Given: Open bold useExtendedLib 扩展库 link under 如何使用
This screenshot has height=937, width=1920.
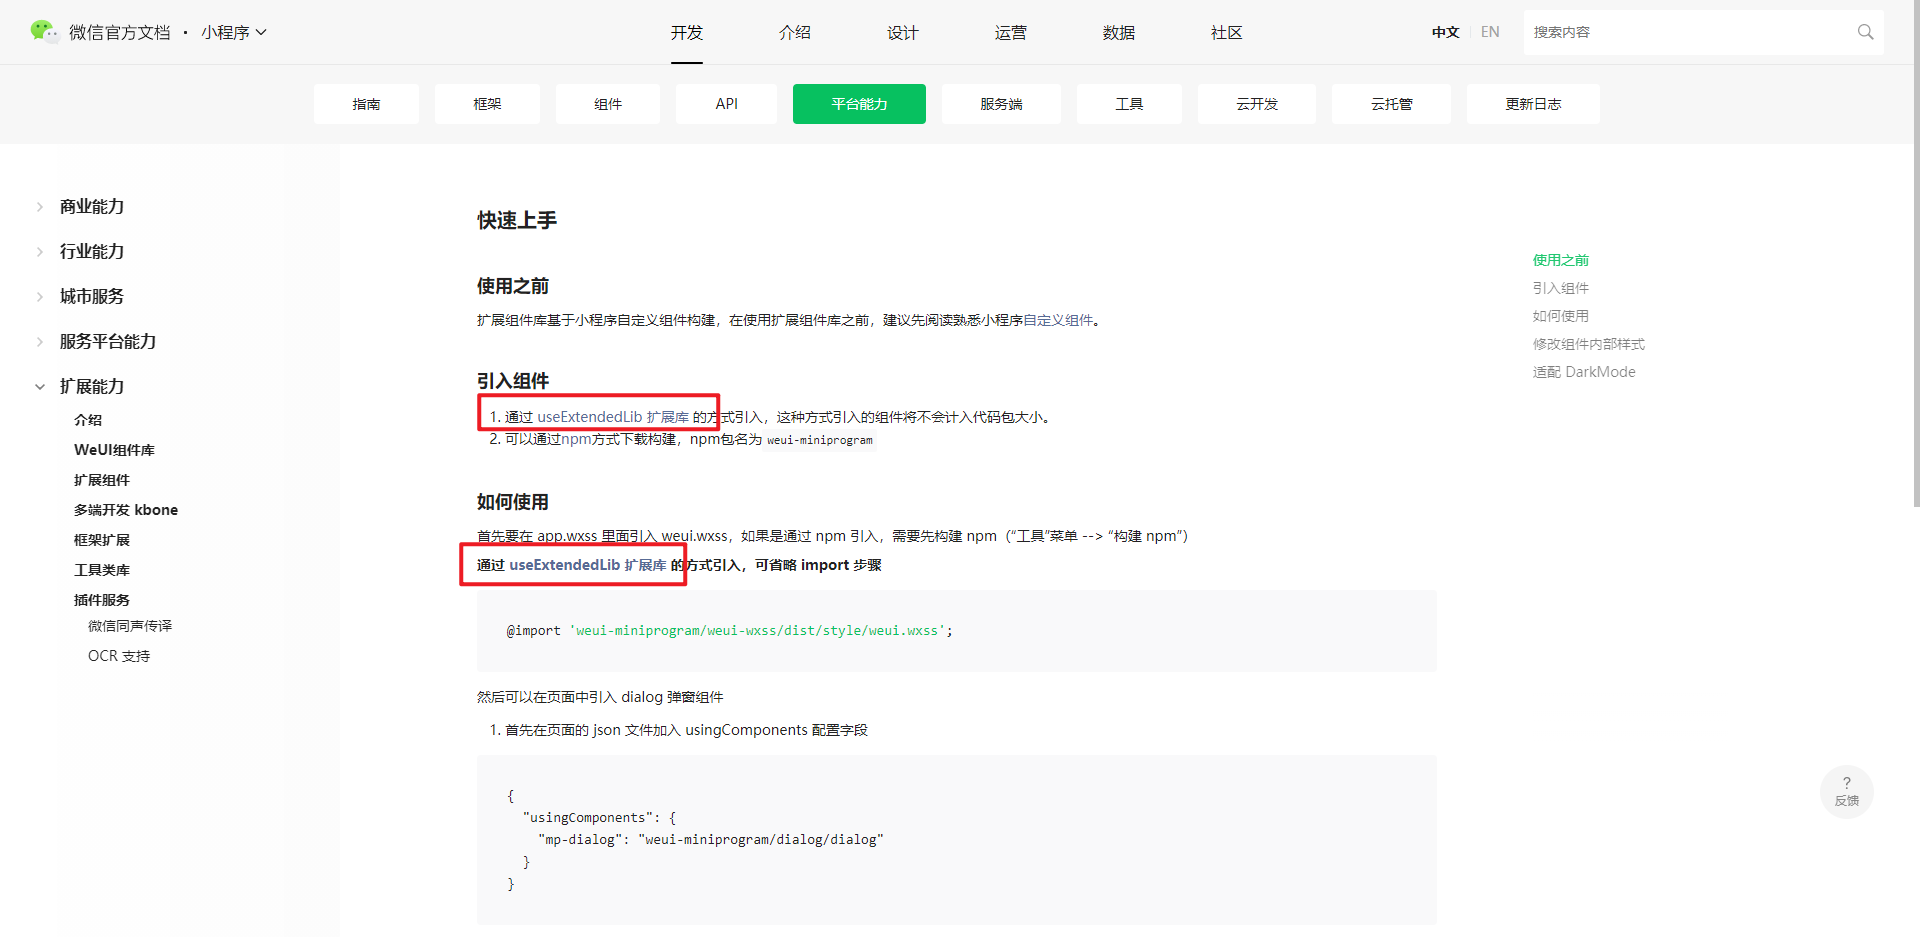Looking at the screenshot, I should [588, 565].
